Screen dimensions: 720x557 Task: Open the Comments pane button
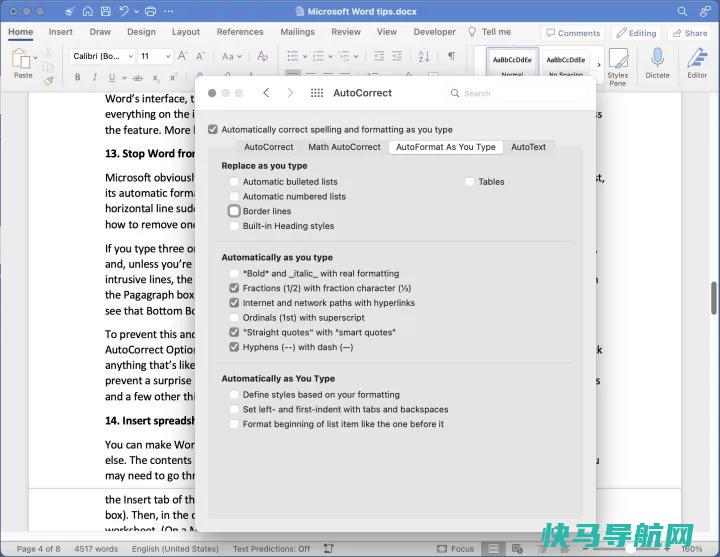pyautogui.click(x=574, y=33)
